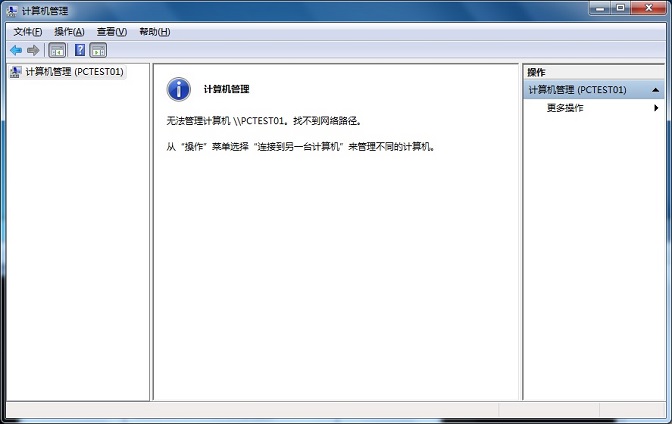This screenshot has height=424, width=672.
Task: Click the 计算机管理 heading in center pane
Action: tap(226, 89)
